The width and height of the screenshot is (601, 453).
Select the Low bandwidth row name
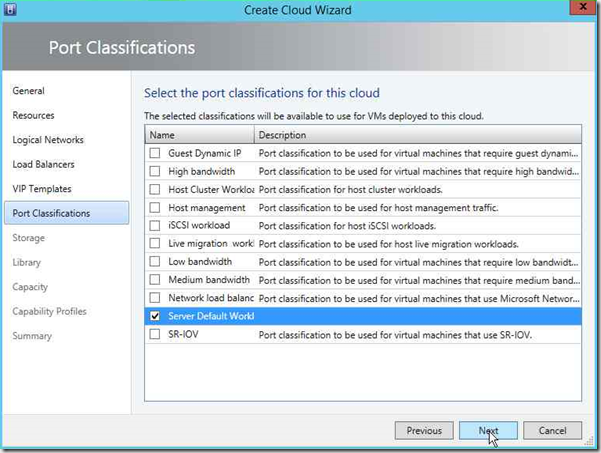[200, 262]
